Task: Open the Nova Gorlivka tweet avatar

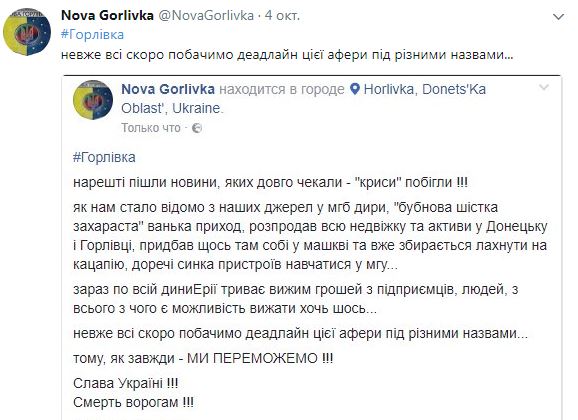Action: [x=27, y=32]
